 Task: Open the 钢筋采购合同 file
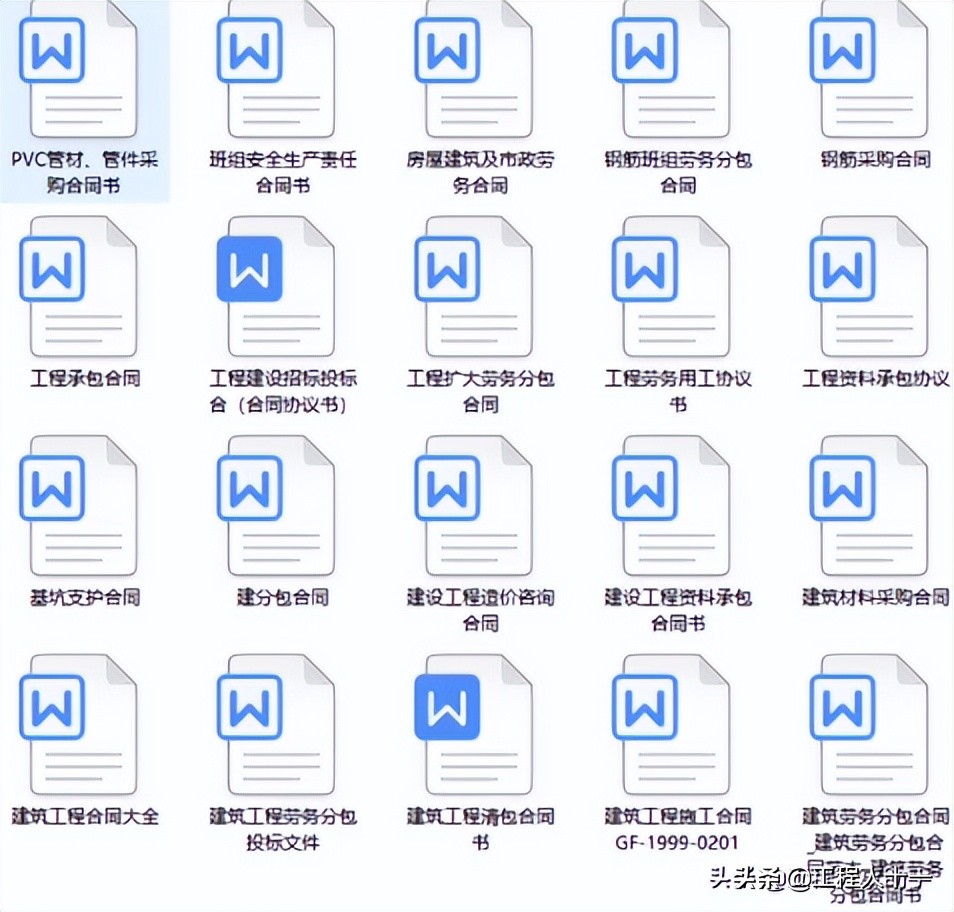[x=873, y=70]
